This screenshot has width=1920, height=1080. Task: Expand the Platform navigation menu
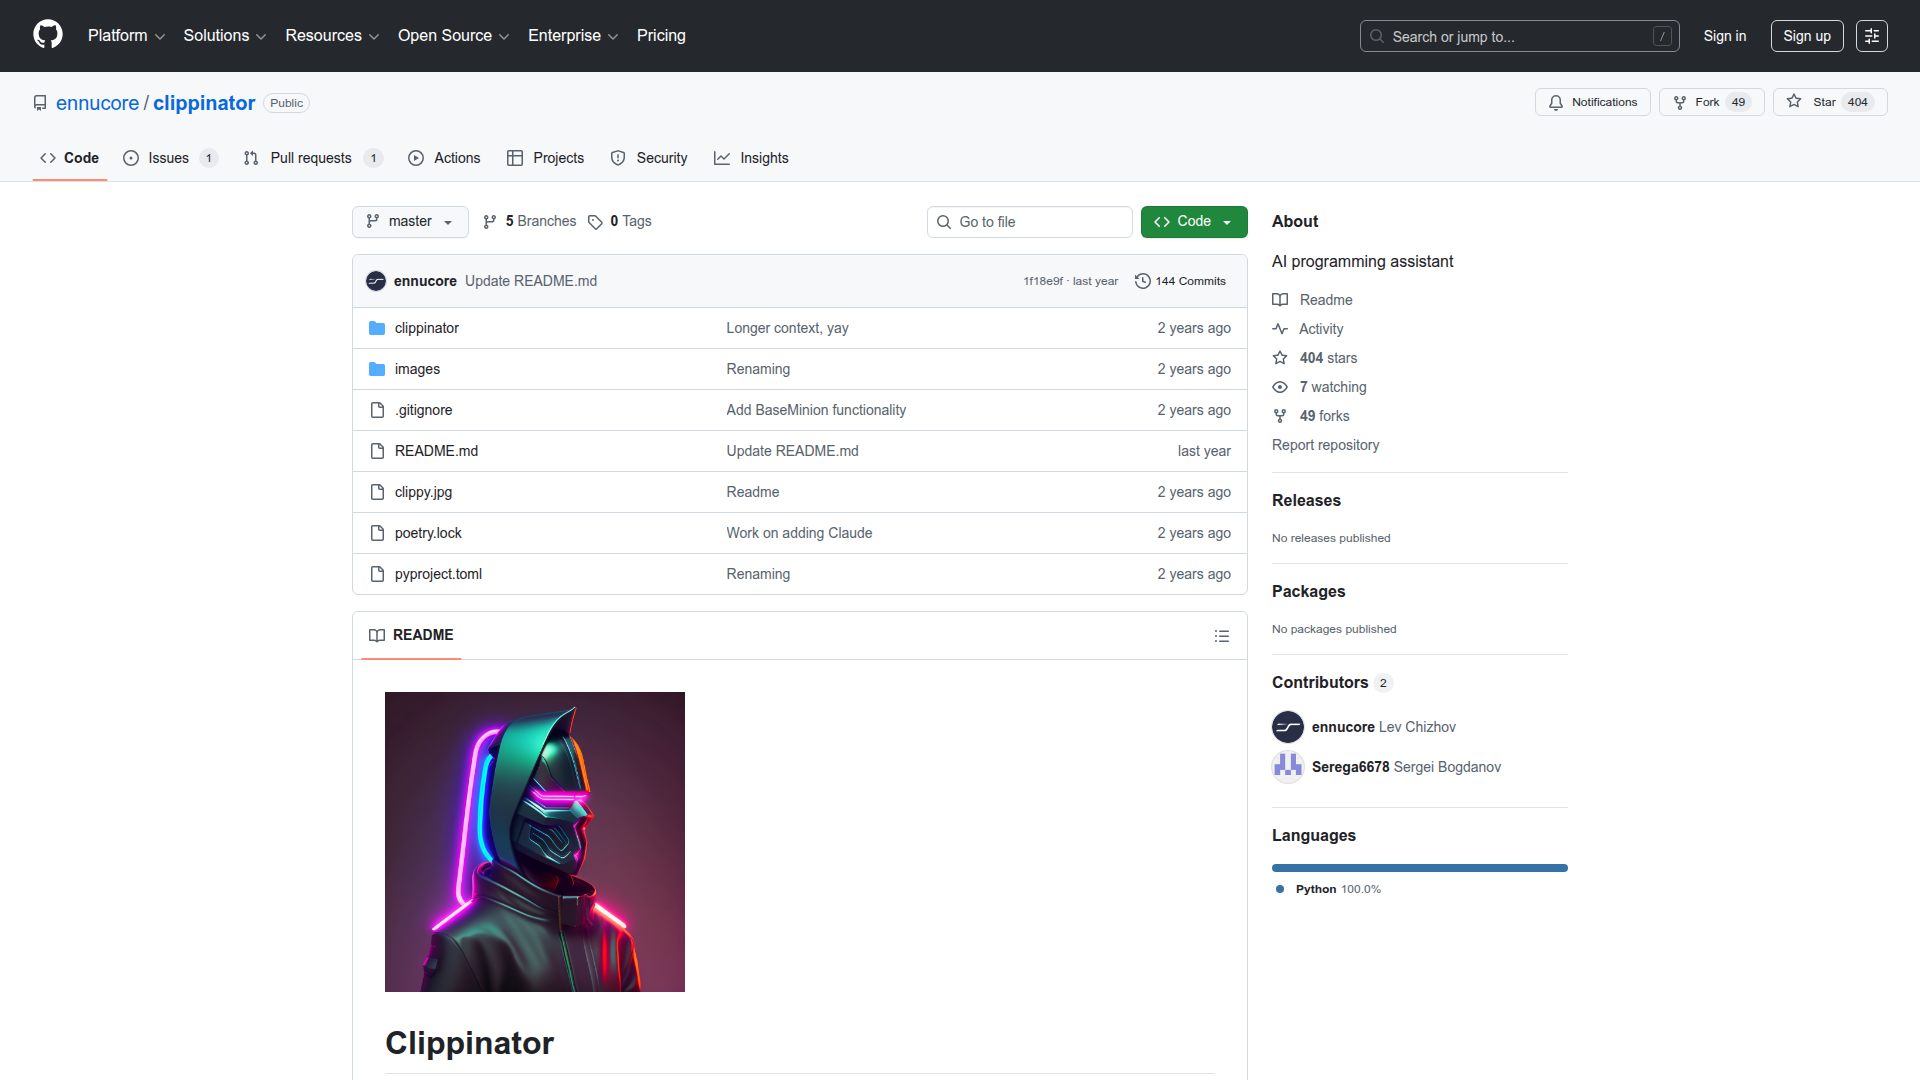click(126, 36)
